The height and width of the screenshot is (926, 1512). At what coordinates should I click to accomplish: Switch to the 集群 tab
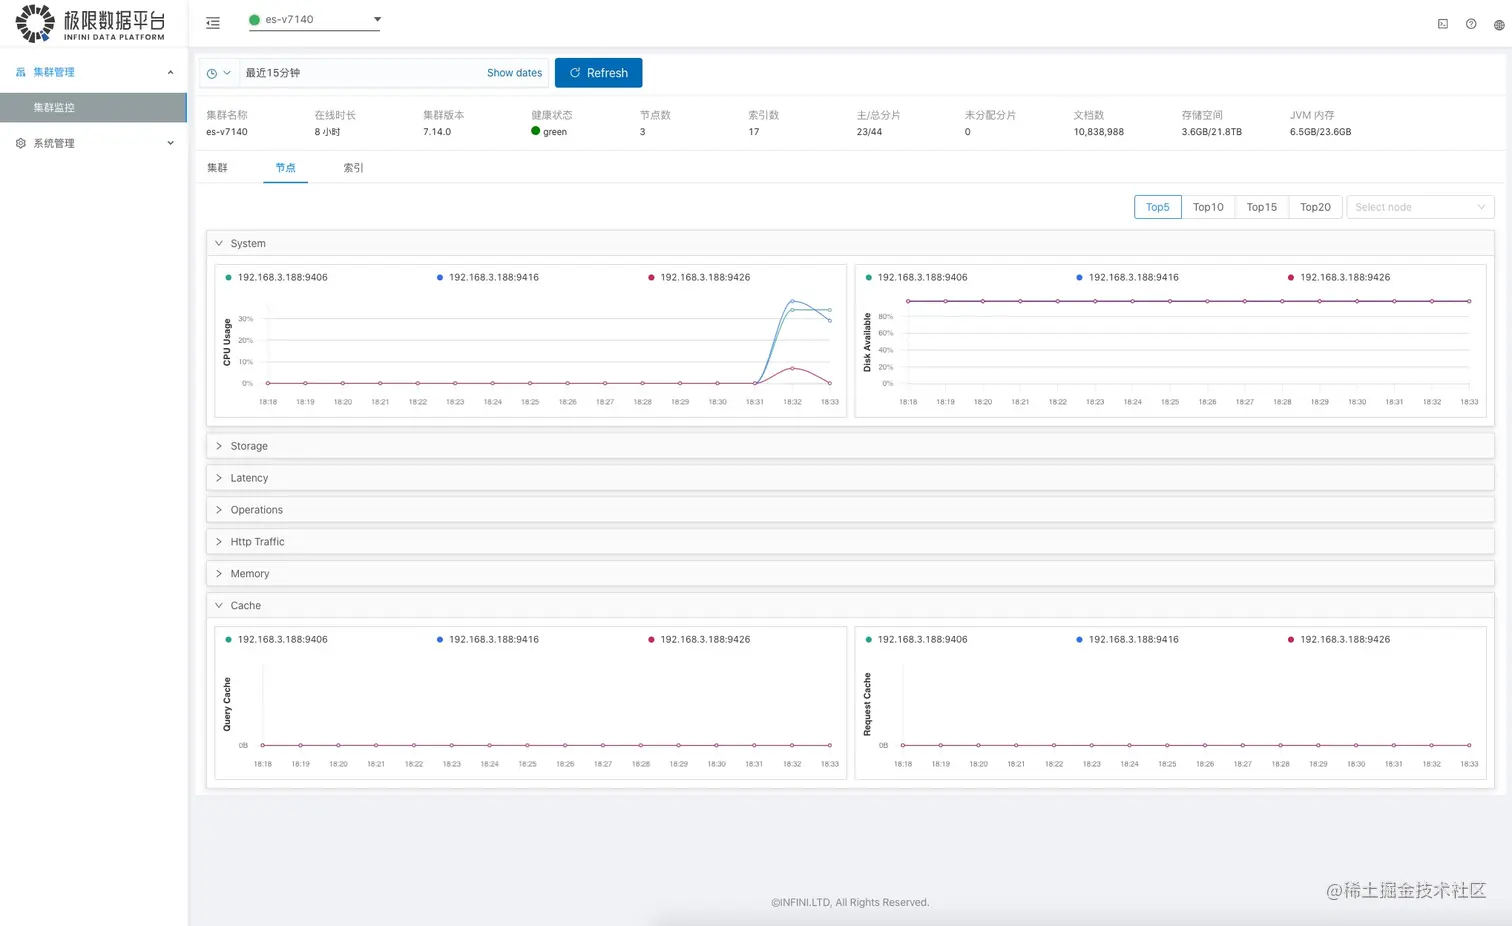pos(217,168)
